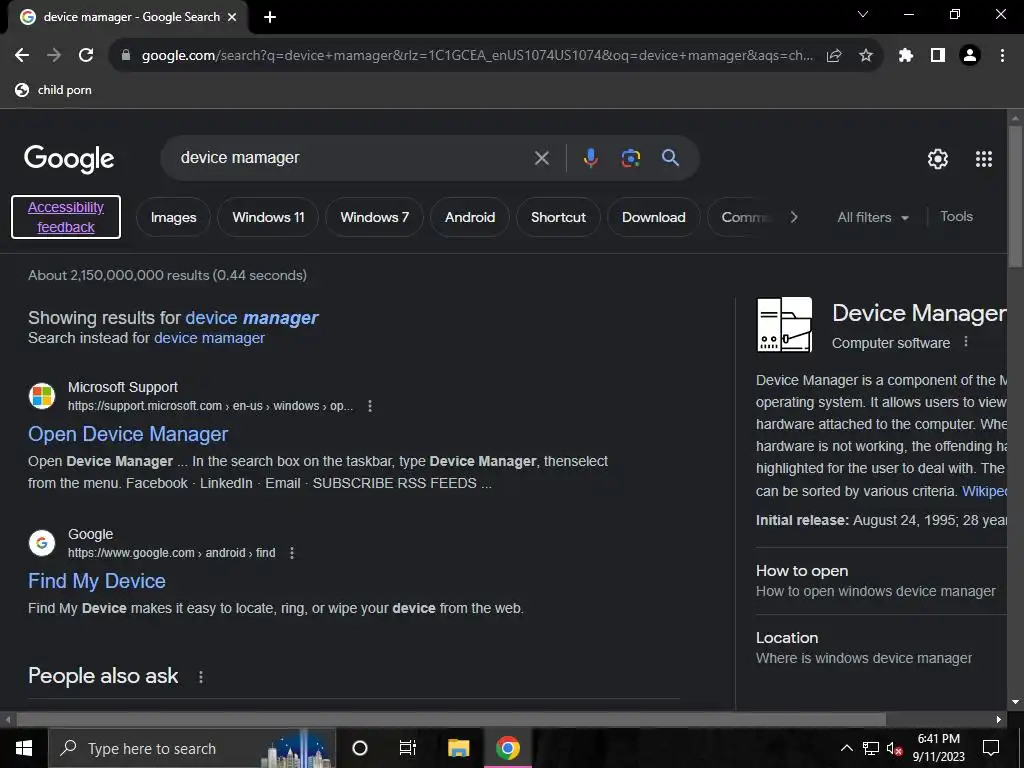Focus the Google search input field
The width and height of the screenshot is (1024, 768).
point(353,158)
